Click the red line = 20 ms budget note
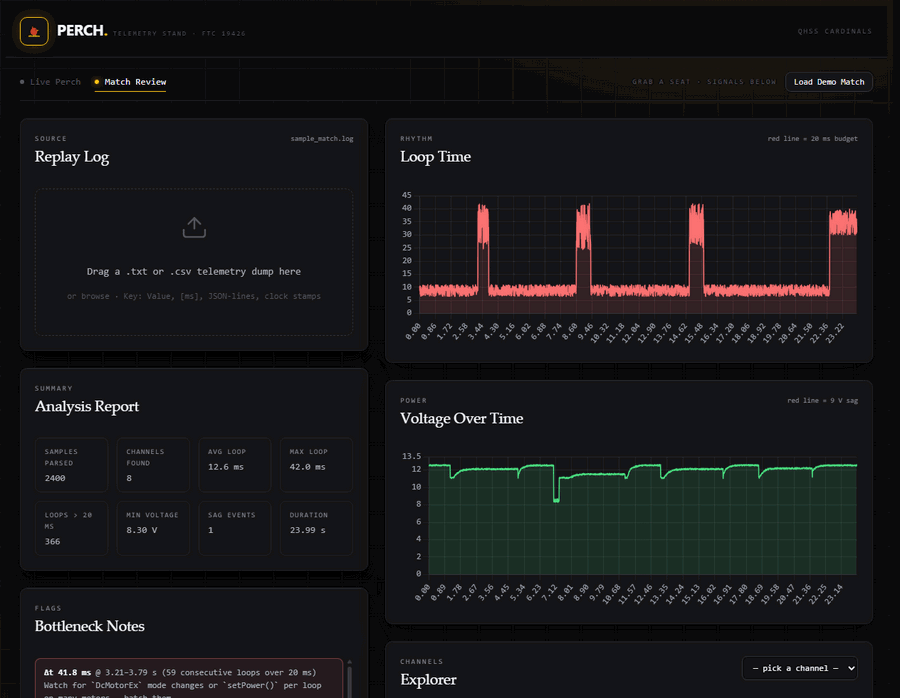This screenshot has height=698, width=900. click(x=812, y=139)
